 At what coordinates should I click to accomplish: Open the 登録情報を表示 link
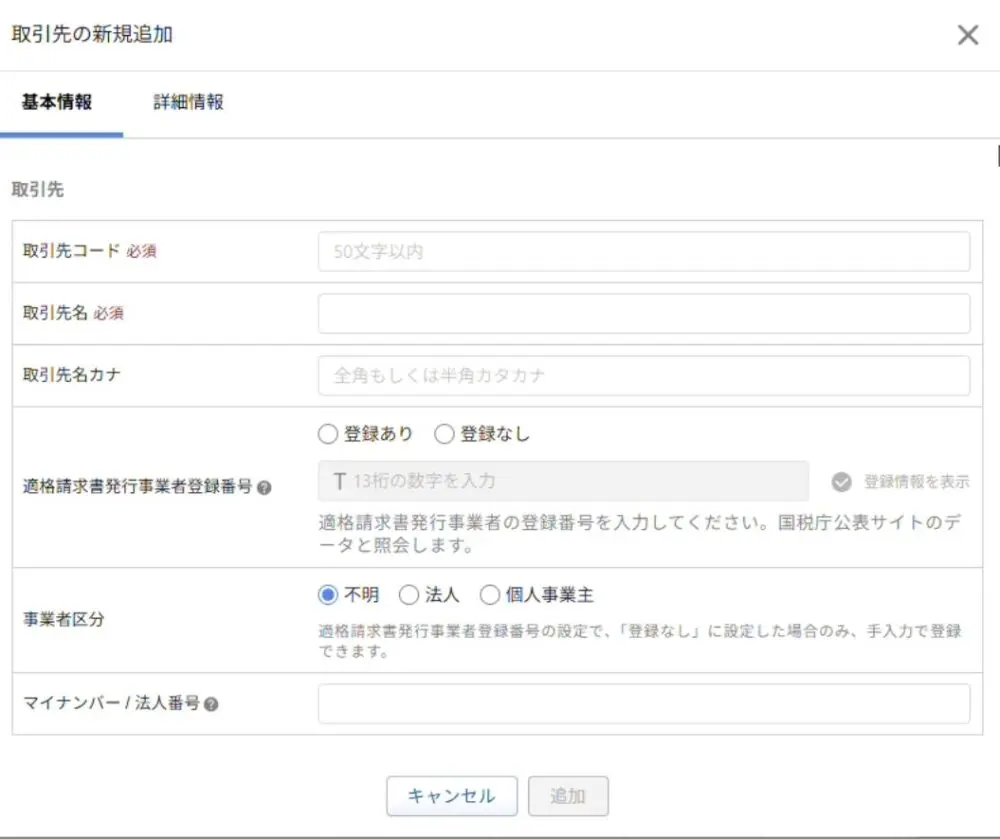click(916, 482)
